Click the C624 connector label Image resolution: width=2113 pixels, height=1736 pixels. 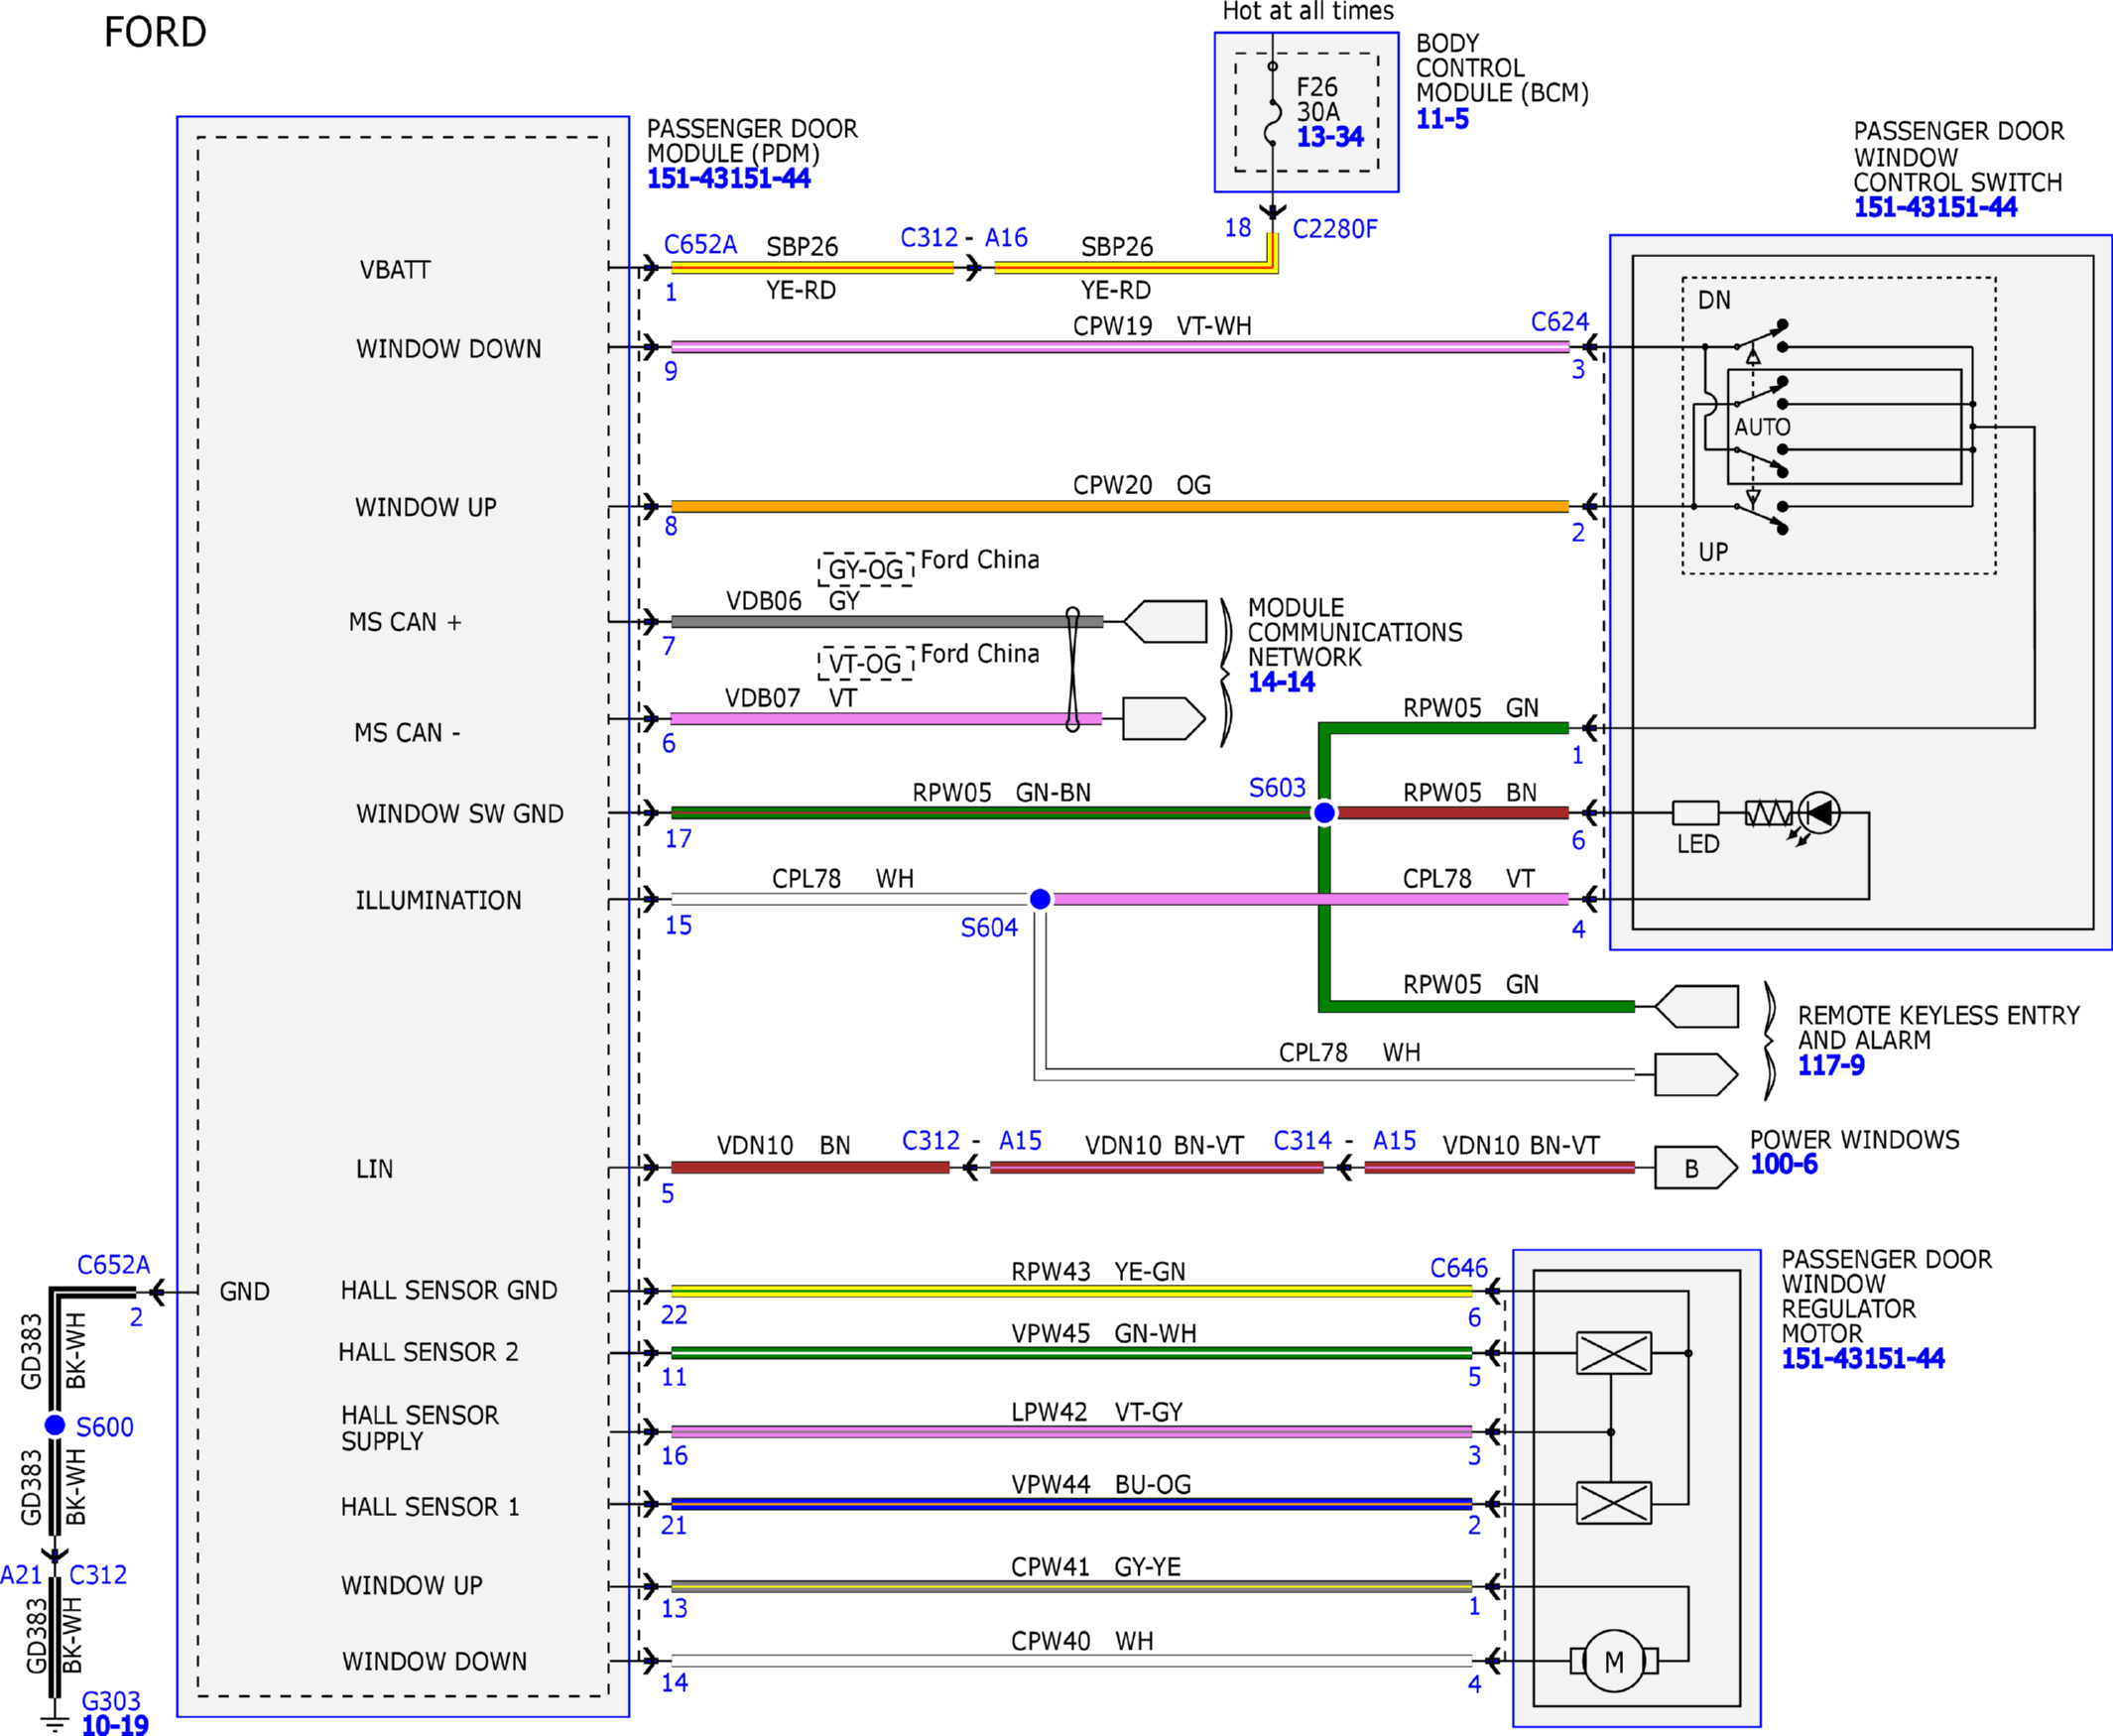(x=1559, y=322)
